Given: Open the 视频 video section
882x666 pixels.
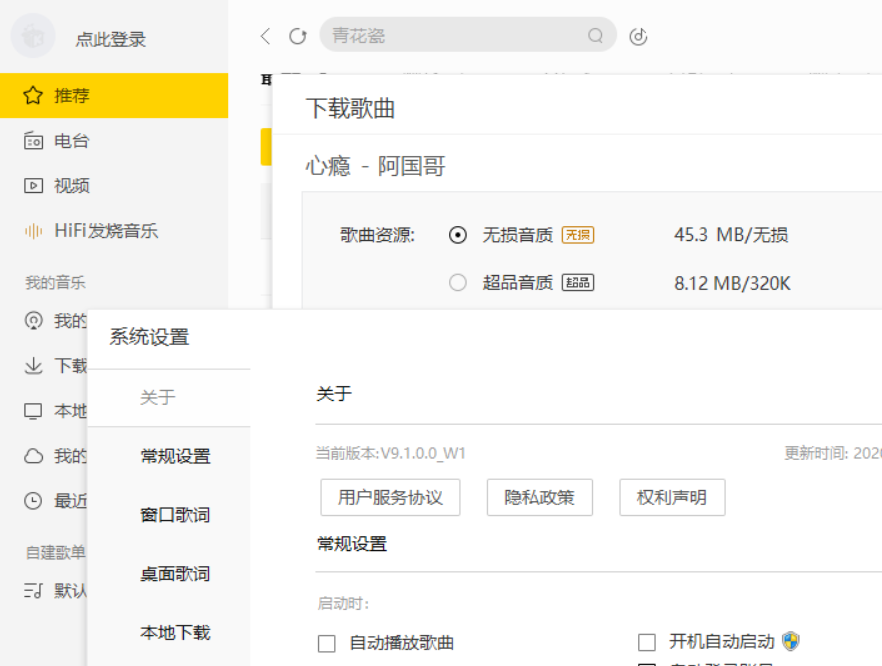Looking at the screenshot, I should (71, 186).
